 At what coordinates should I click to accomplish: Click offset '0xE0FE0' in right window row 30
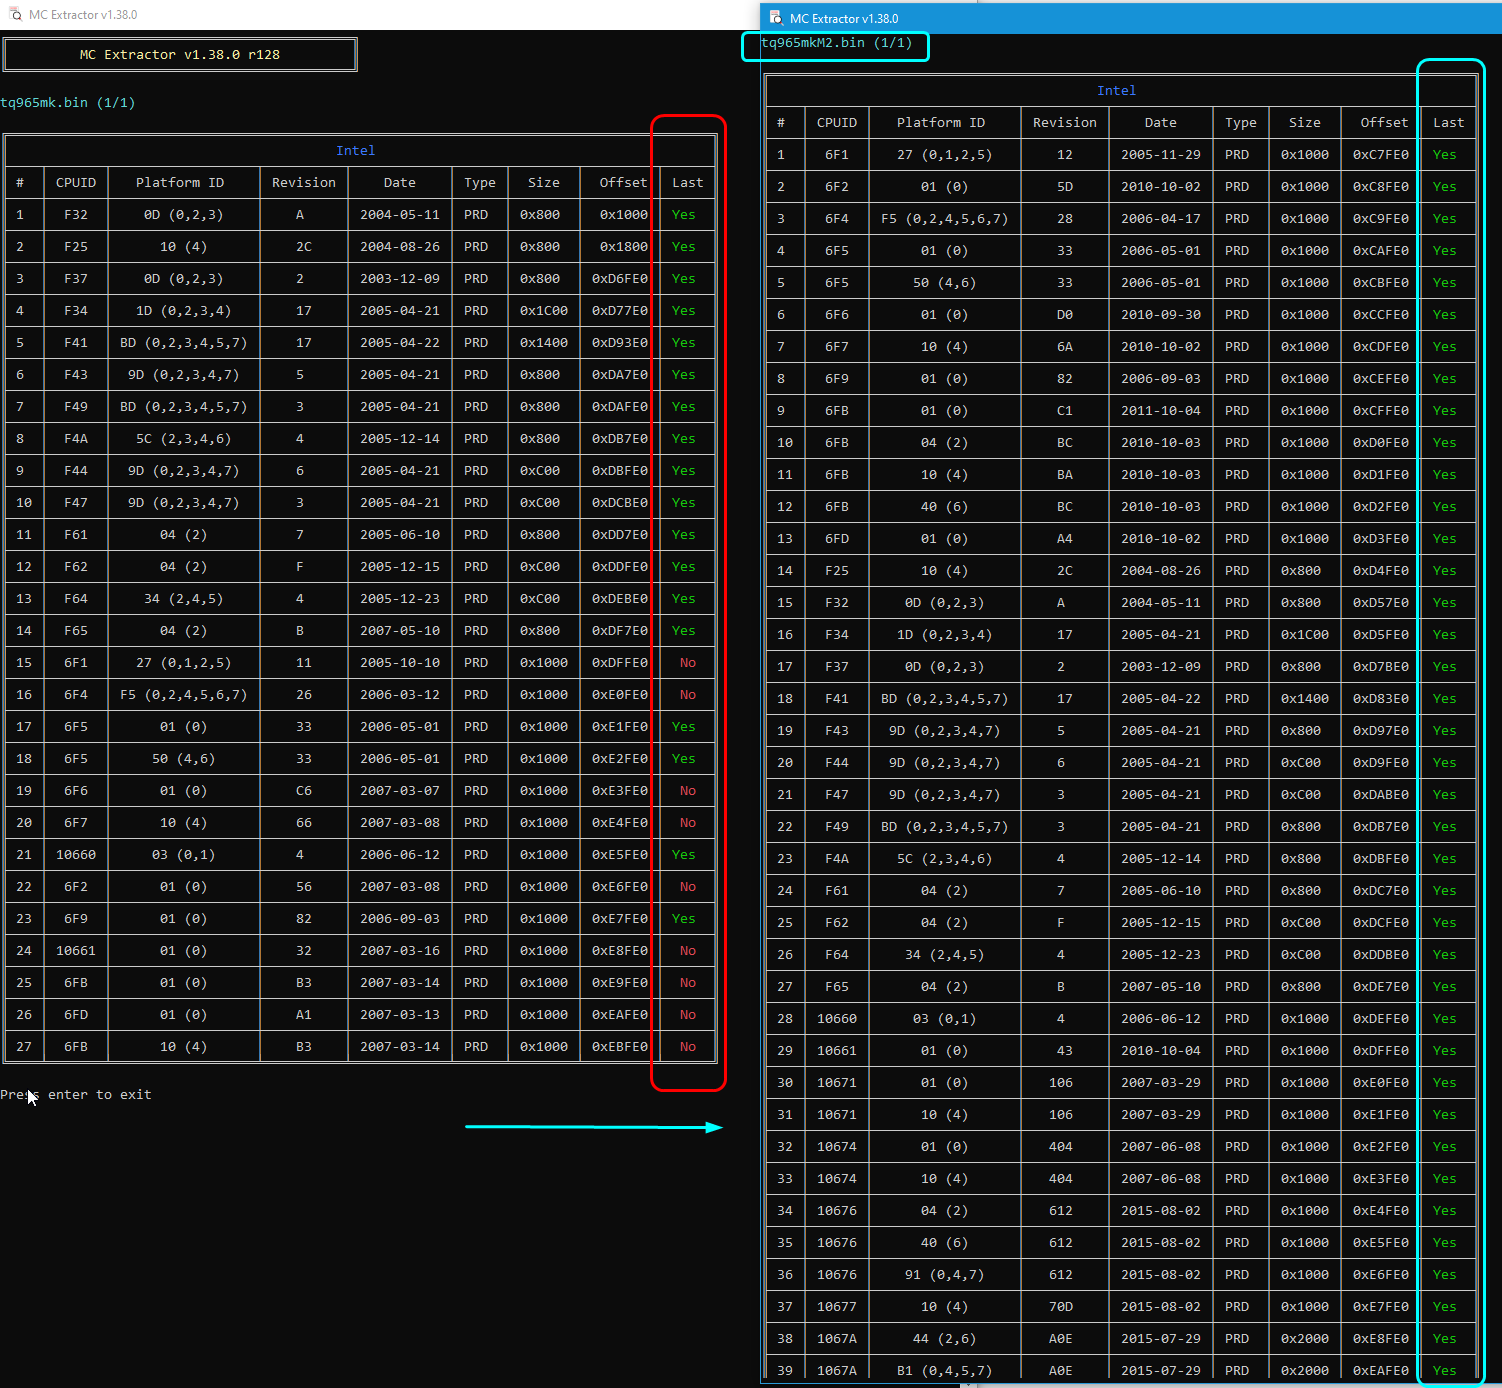[1381, 1083]
